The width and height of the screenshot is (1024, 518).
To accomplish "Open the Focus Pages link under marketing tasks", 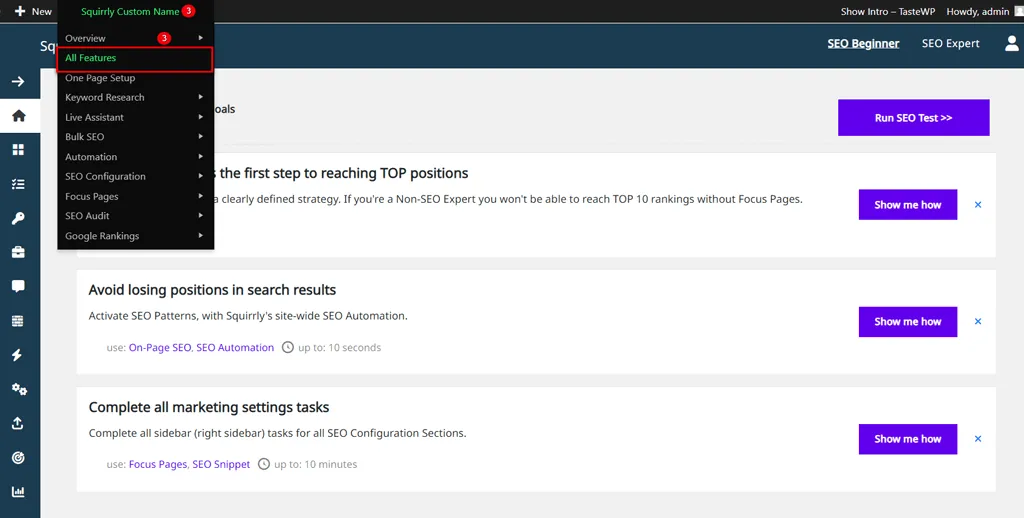I will click(x=158, y=464).
